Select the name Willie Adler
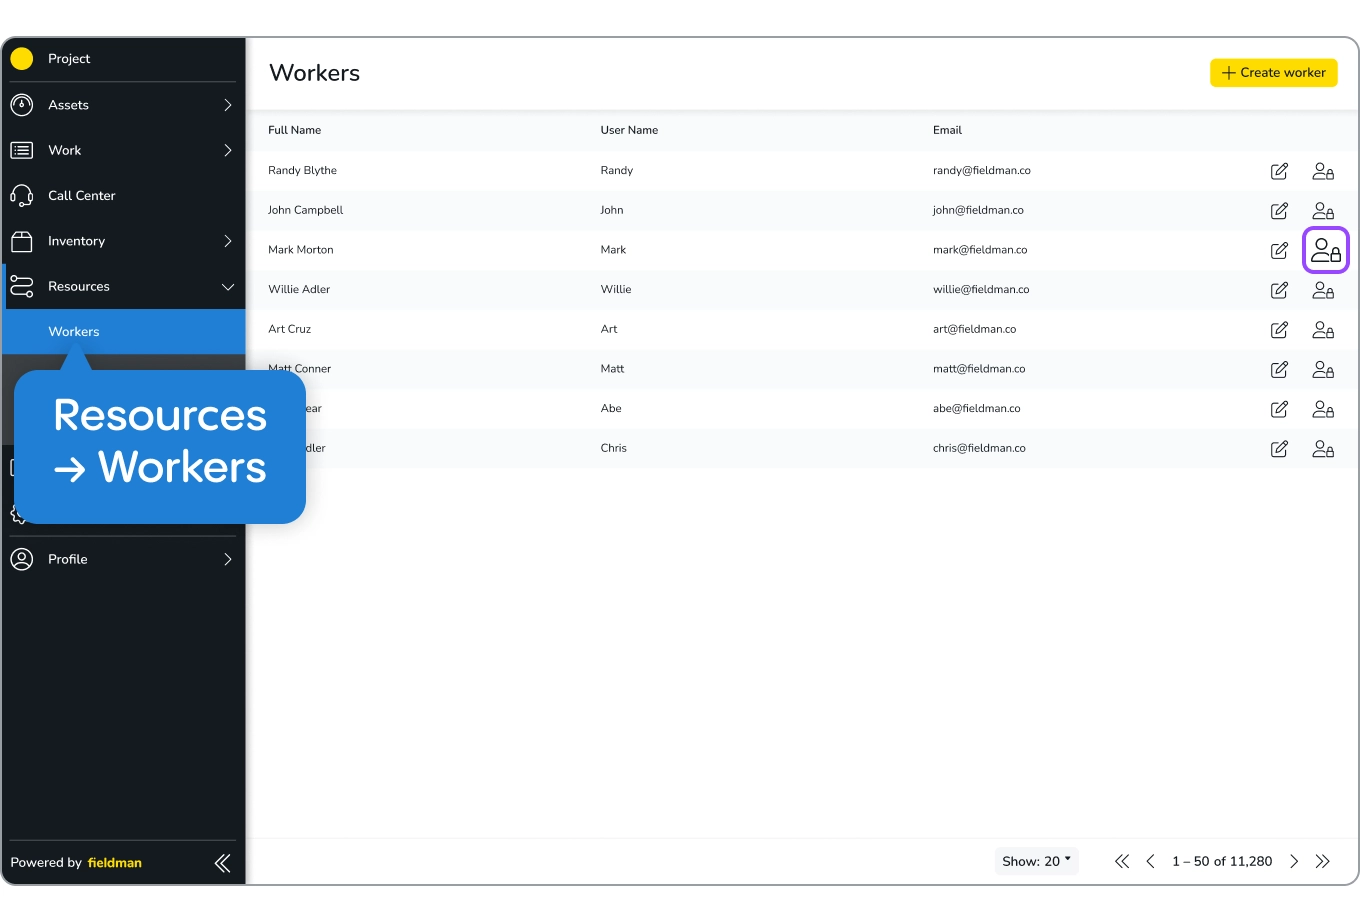This screenshot has width=1360, height=920. point(299,290)
